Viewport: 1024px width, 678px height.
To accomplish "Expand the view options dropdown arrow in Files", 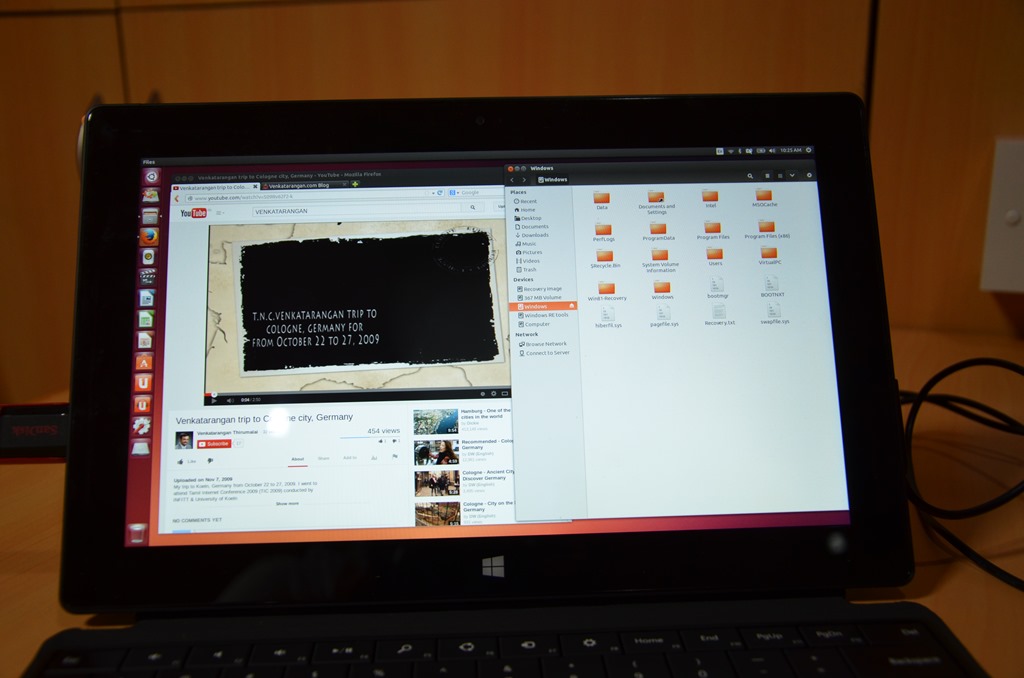I will click(792, 176).
